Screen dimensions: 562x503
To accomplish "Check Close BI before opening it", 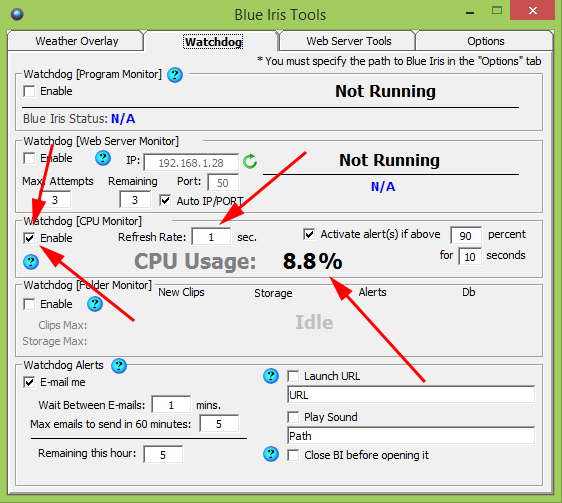I will click(293, 455).
